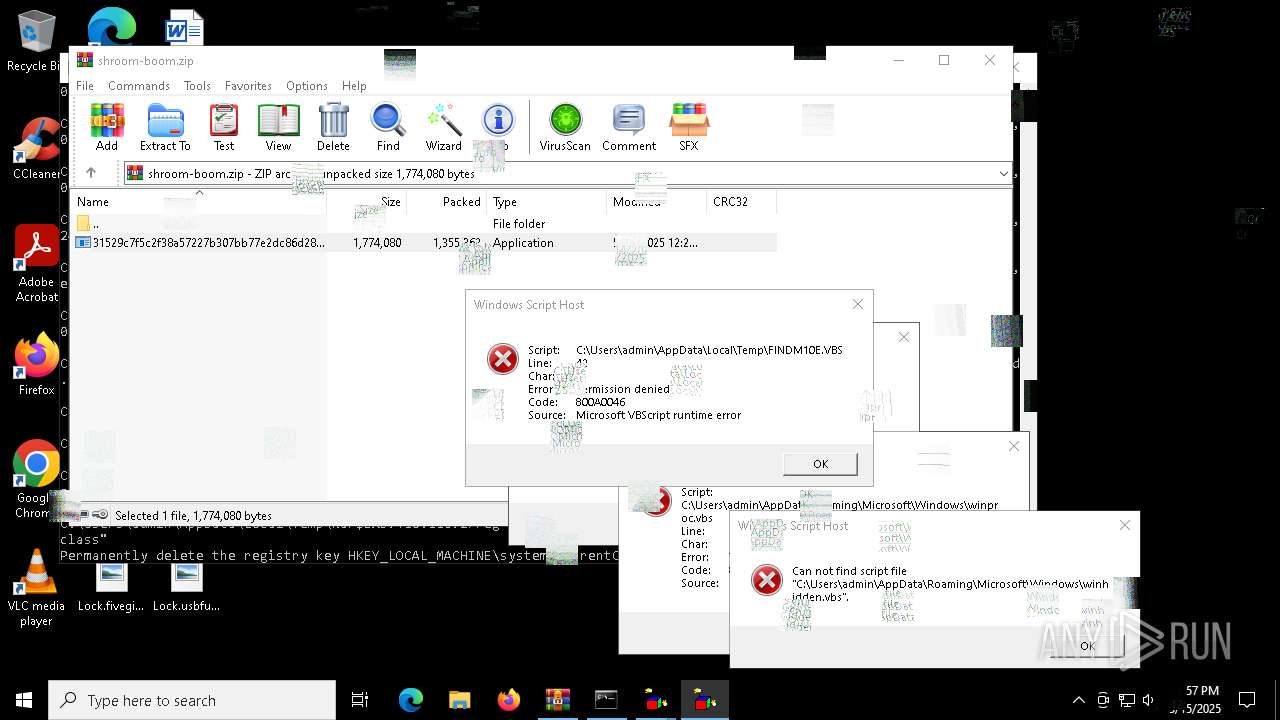Click the Add toolbar icon in WinRAR
The image size is (1280, 720).
107,127
